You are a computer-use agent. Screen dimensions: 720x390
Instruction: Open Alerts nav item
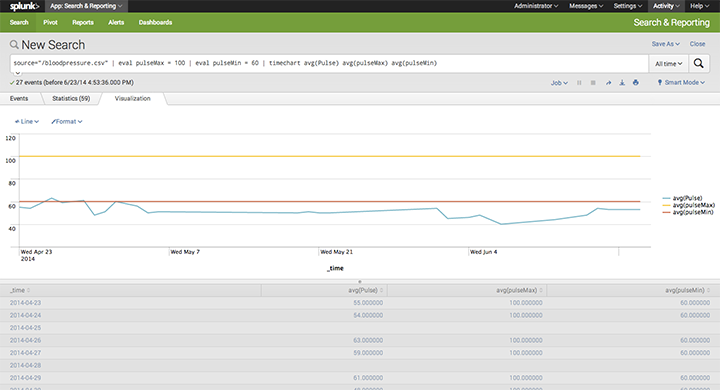coord(116,22)
